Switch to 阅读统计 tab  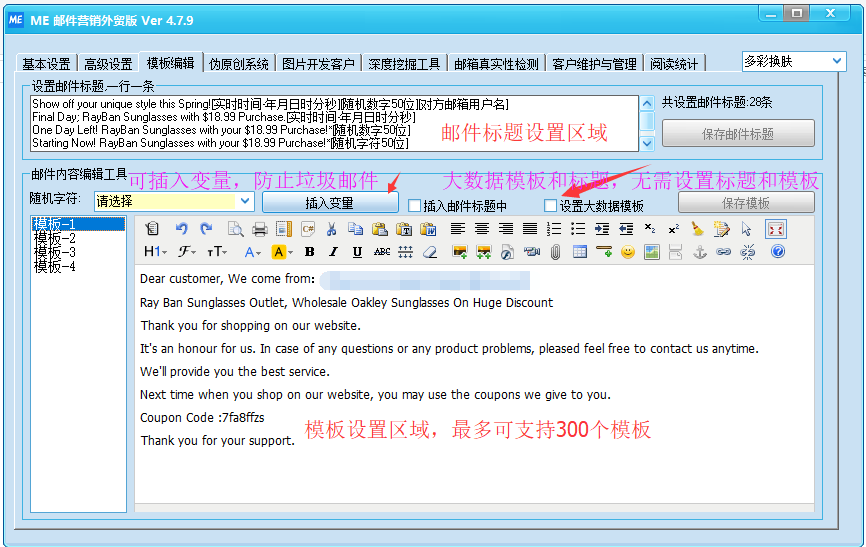[674, 64]
